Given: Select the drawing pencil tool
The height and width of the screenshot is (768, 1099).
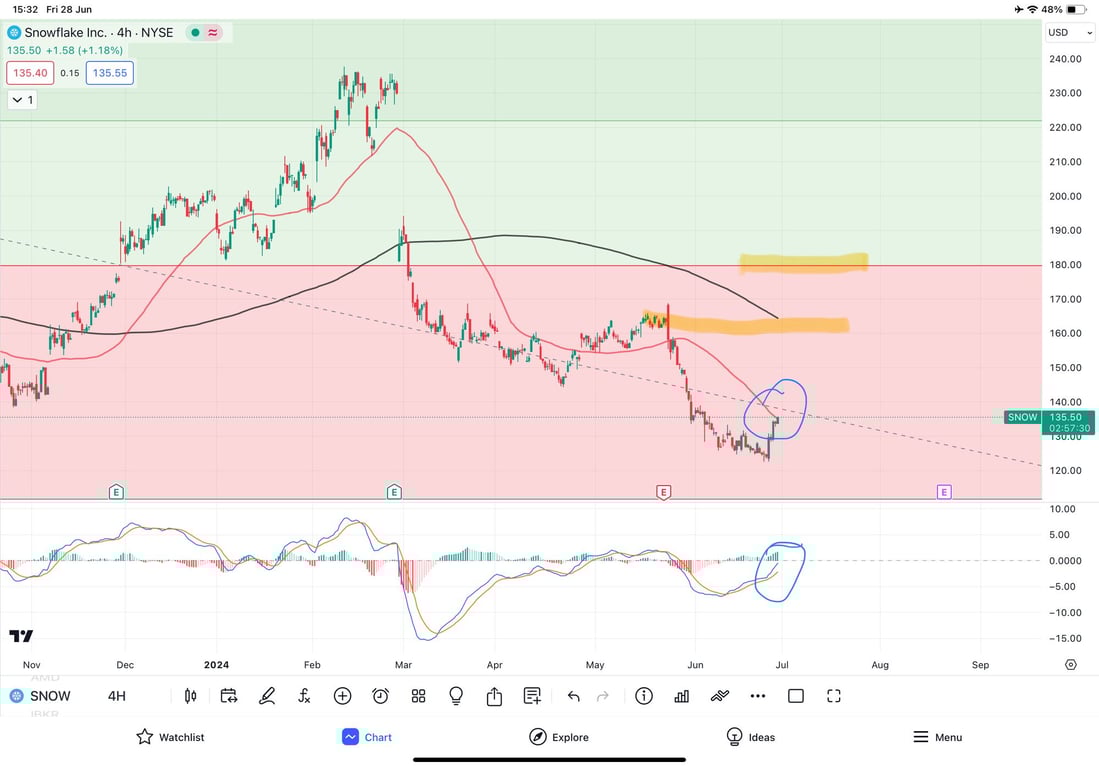Looking at the screenshot, I should click(267, 696).
